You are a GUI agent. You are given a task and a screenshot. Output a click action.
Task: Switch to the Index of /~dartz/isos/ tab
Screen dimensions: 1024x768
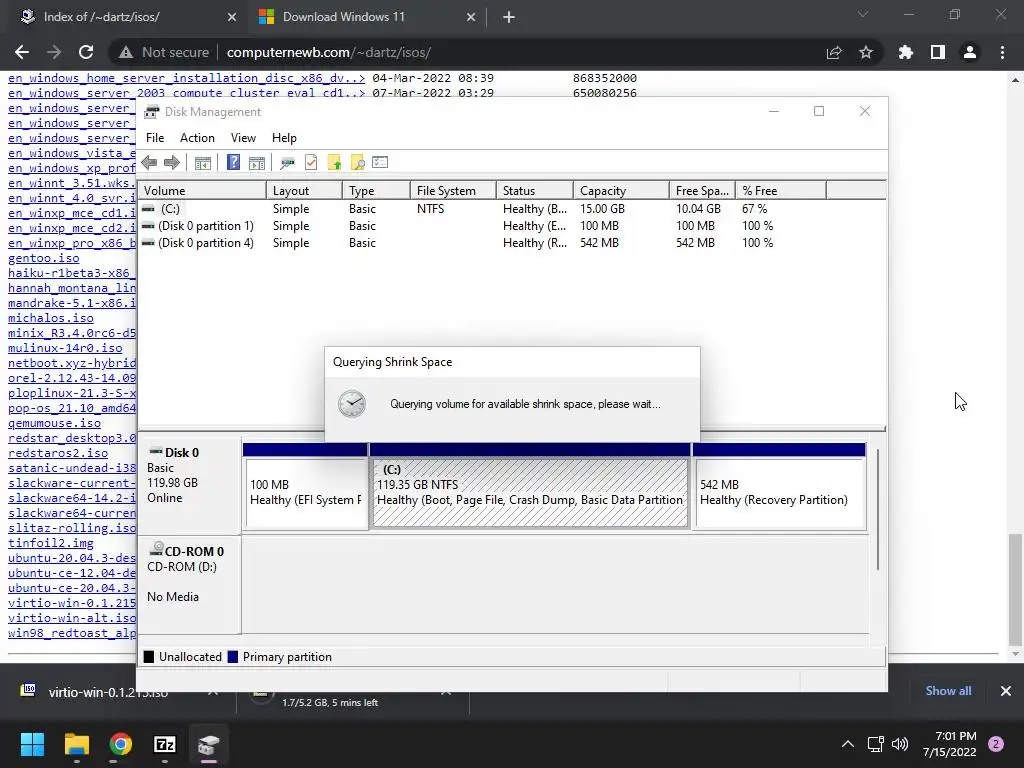click(x=127, y=17)
